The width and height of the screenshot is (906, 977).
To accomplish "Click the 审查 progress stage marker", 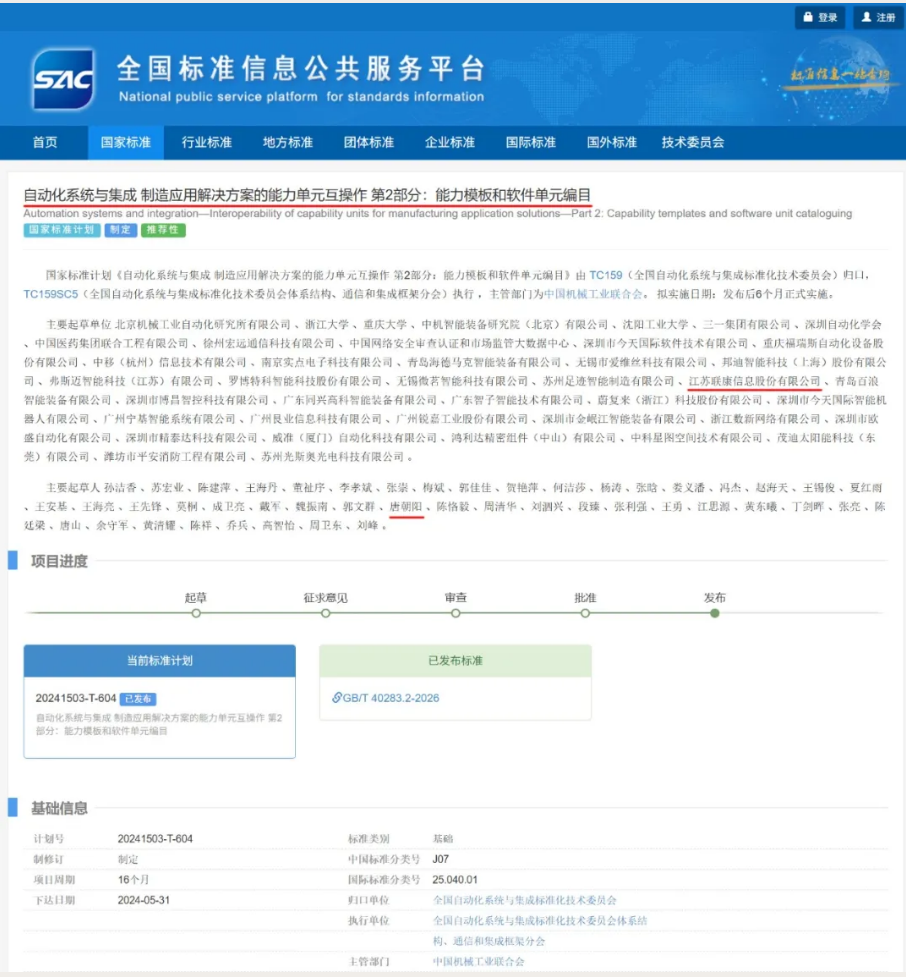I will coord(456,613).
